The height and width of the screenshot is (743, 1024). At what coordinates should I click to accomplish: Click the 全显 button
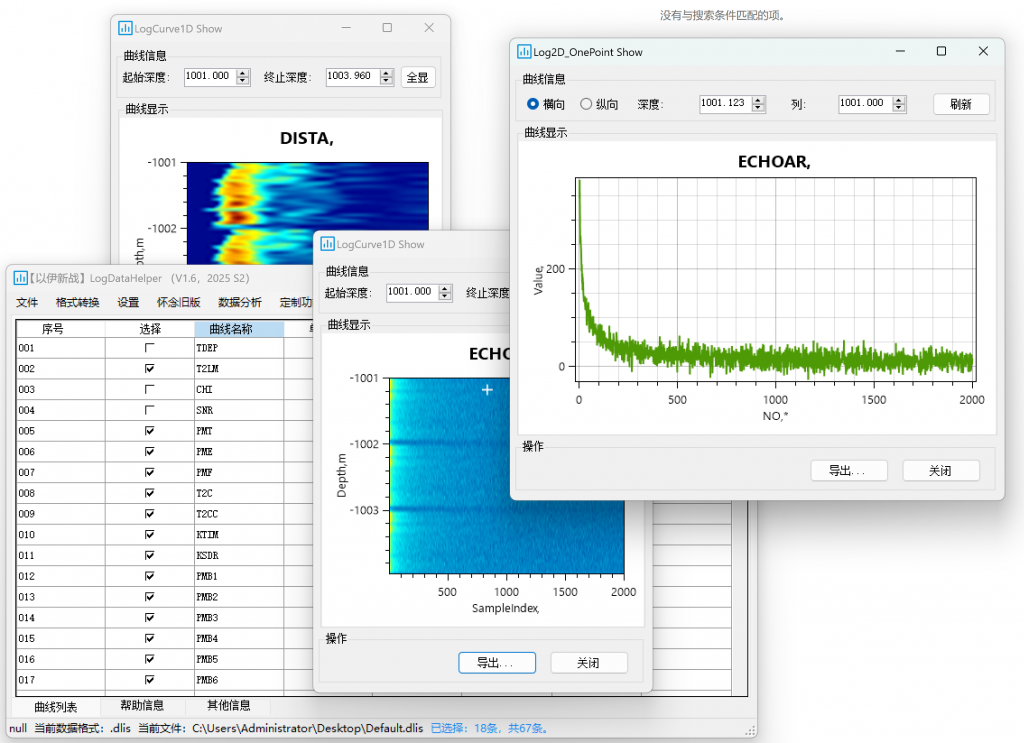(x=418, y=77)
